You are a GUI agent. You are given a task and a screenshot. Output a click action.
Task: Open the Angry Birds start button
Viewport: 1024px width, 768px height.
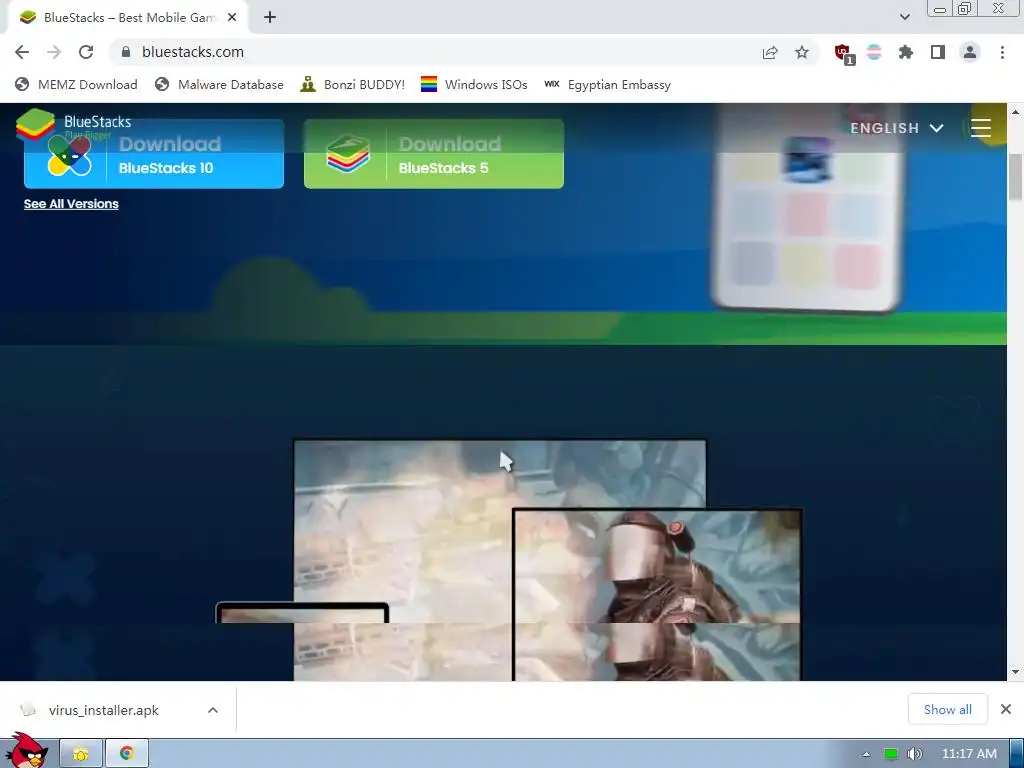pyautogui.click(x=26, y=750)
